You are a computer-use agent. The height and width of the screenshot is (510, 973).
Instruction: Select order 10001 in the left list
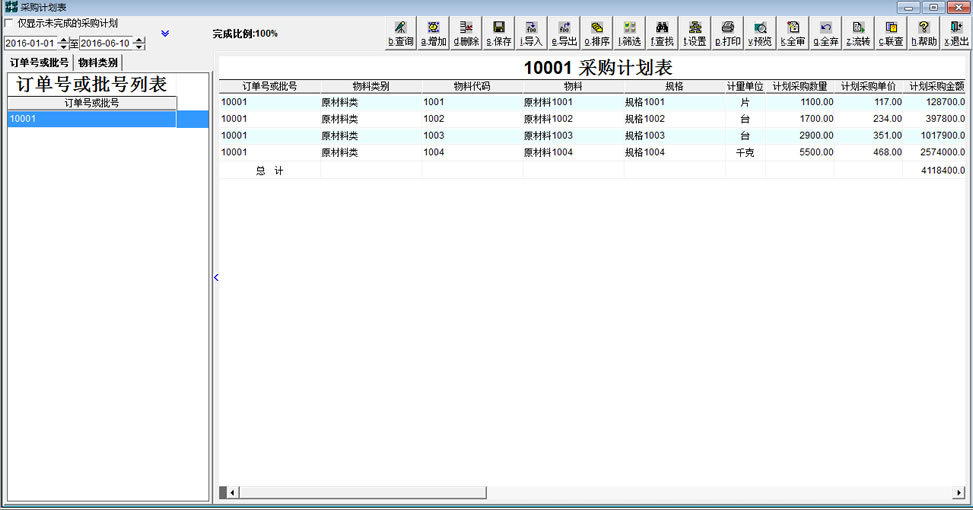tap(92, 119)
